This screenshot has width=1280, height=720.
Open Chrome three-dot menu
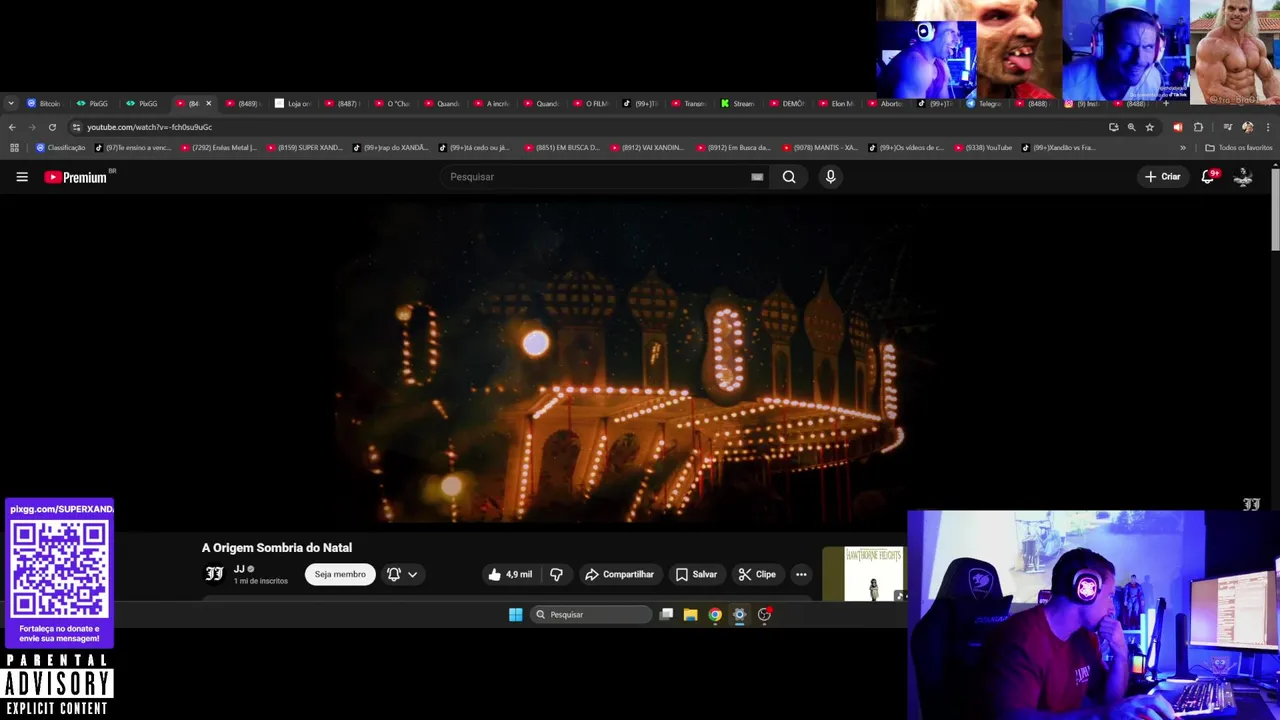click(x=1268, y=127)
